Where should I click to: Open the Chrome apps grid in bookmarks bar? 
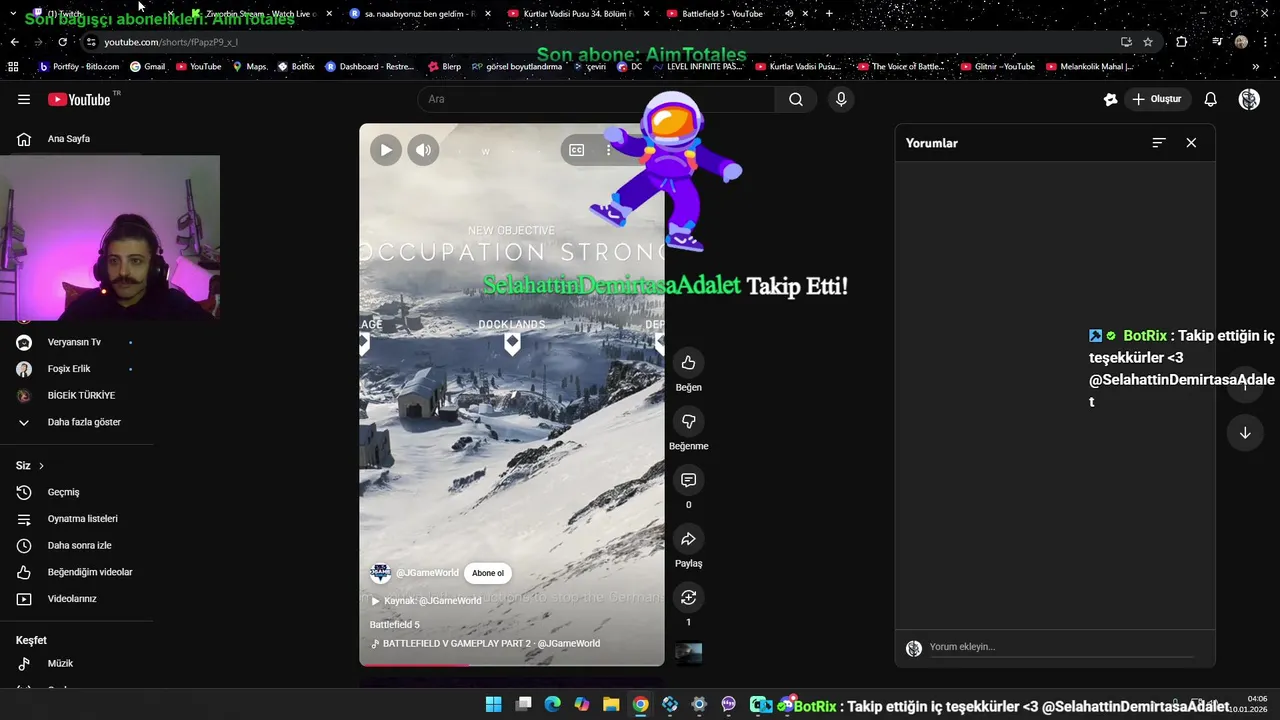point(13,67)
